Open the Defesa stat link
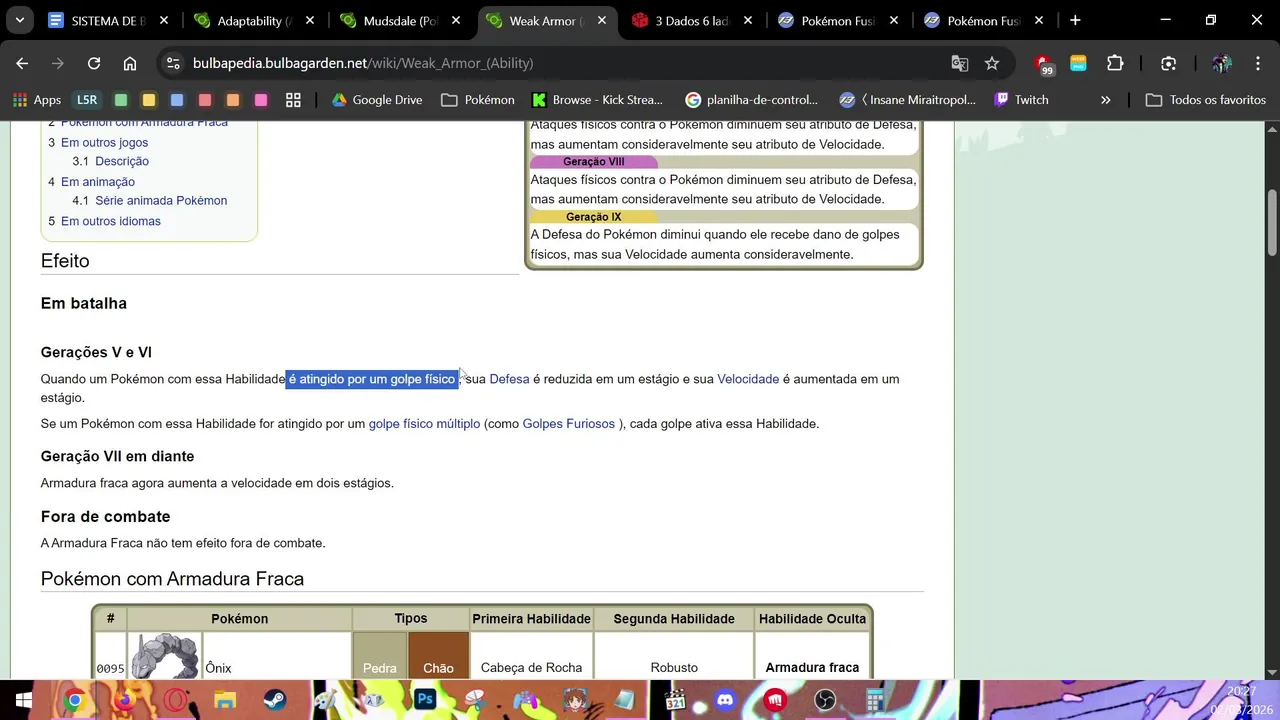Screen dimensions: 1280x720 pyautogui.click(x=509, y=379)
